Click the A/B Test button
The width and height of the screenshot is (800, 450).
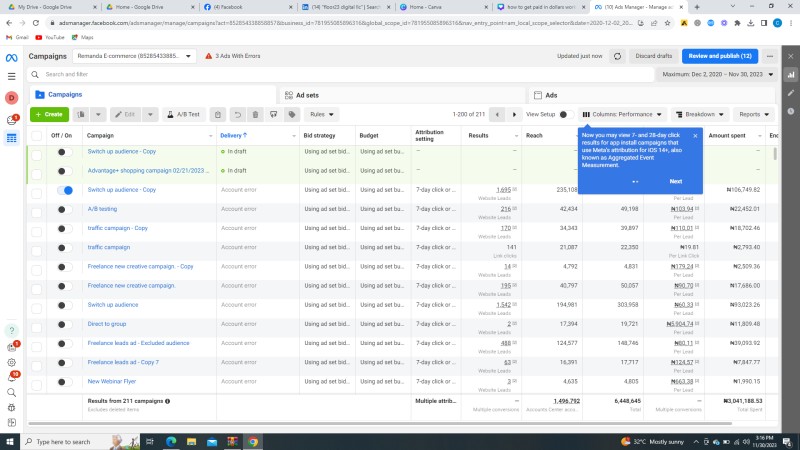[184, 114]
